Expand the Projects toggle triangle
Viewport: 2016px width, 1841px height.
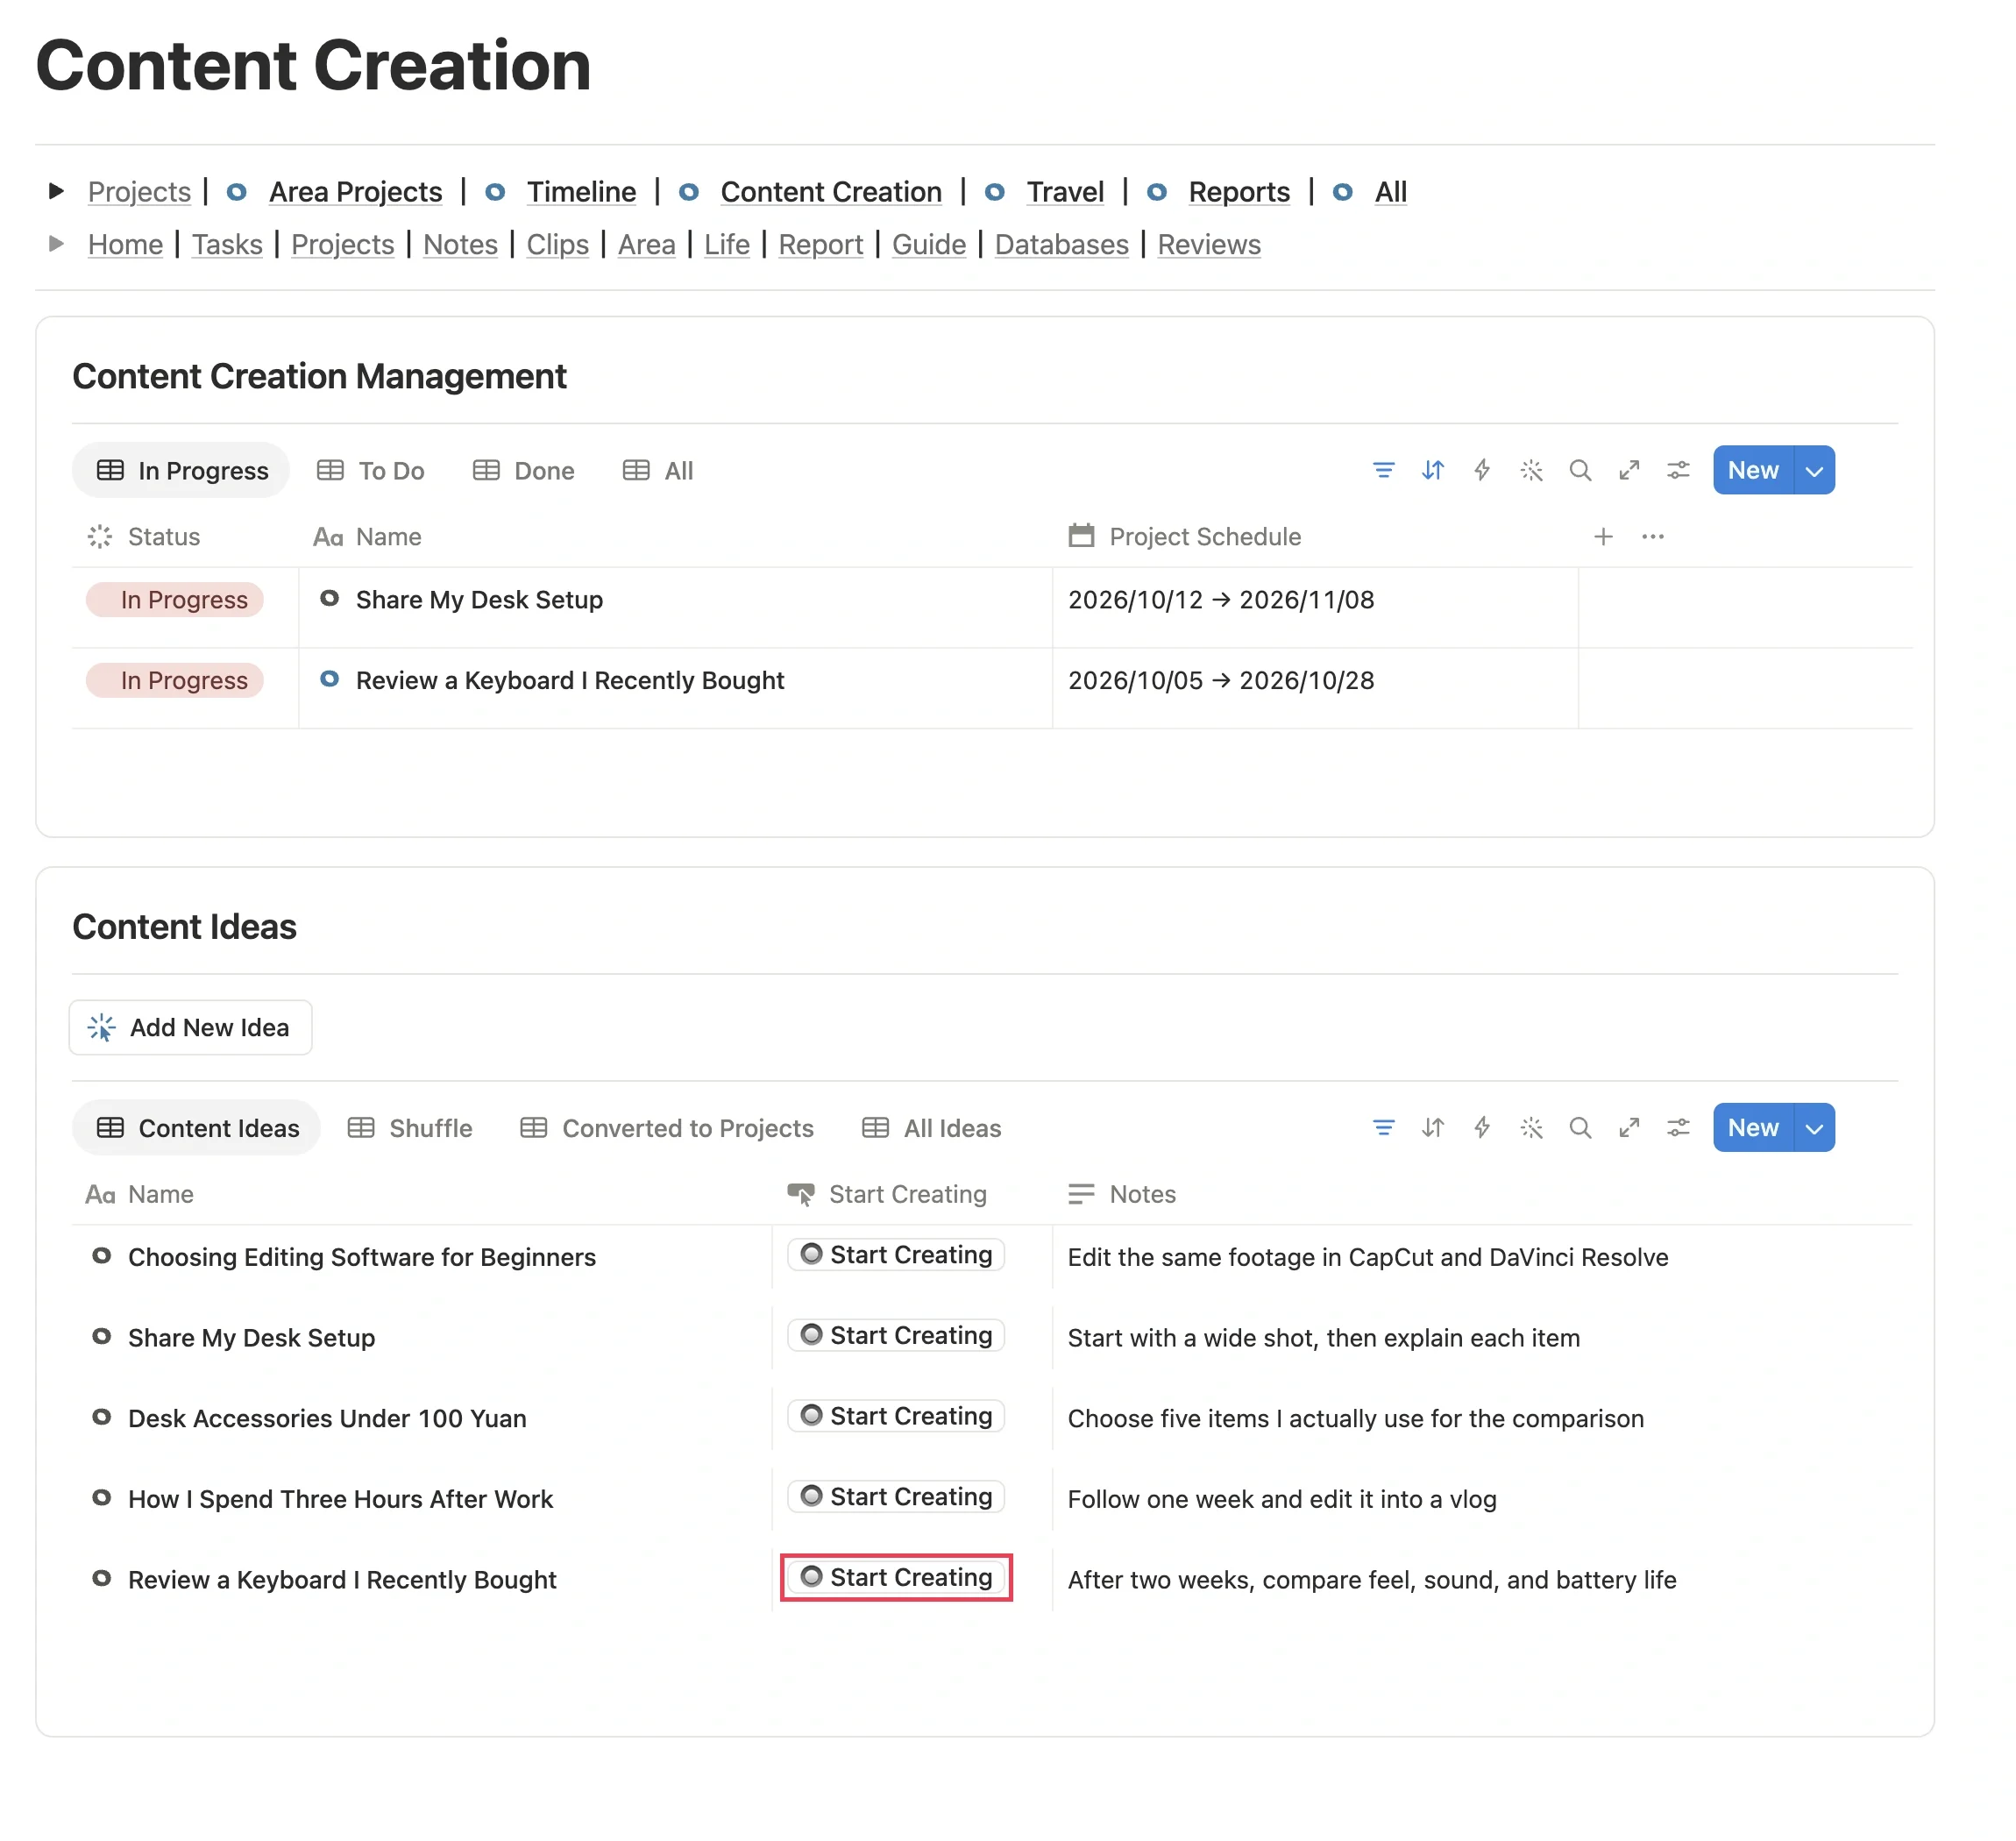(57, 191)
